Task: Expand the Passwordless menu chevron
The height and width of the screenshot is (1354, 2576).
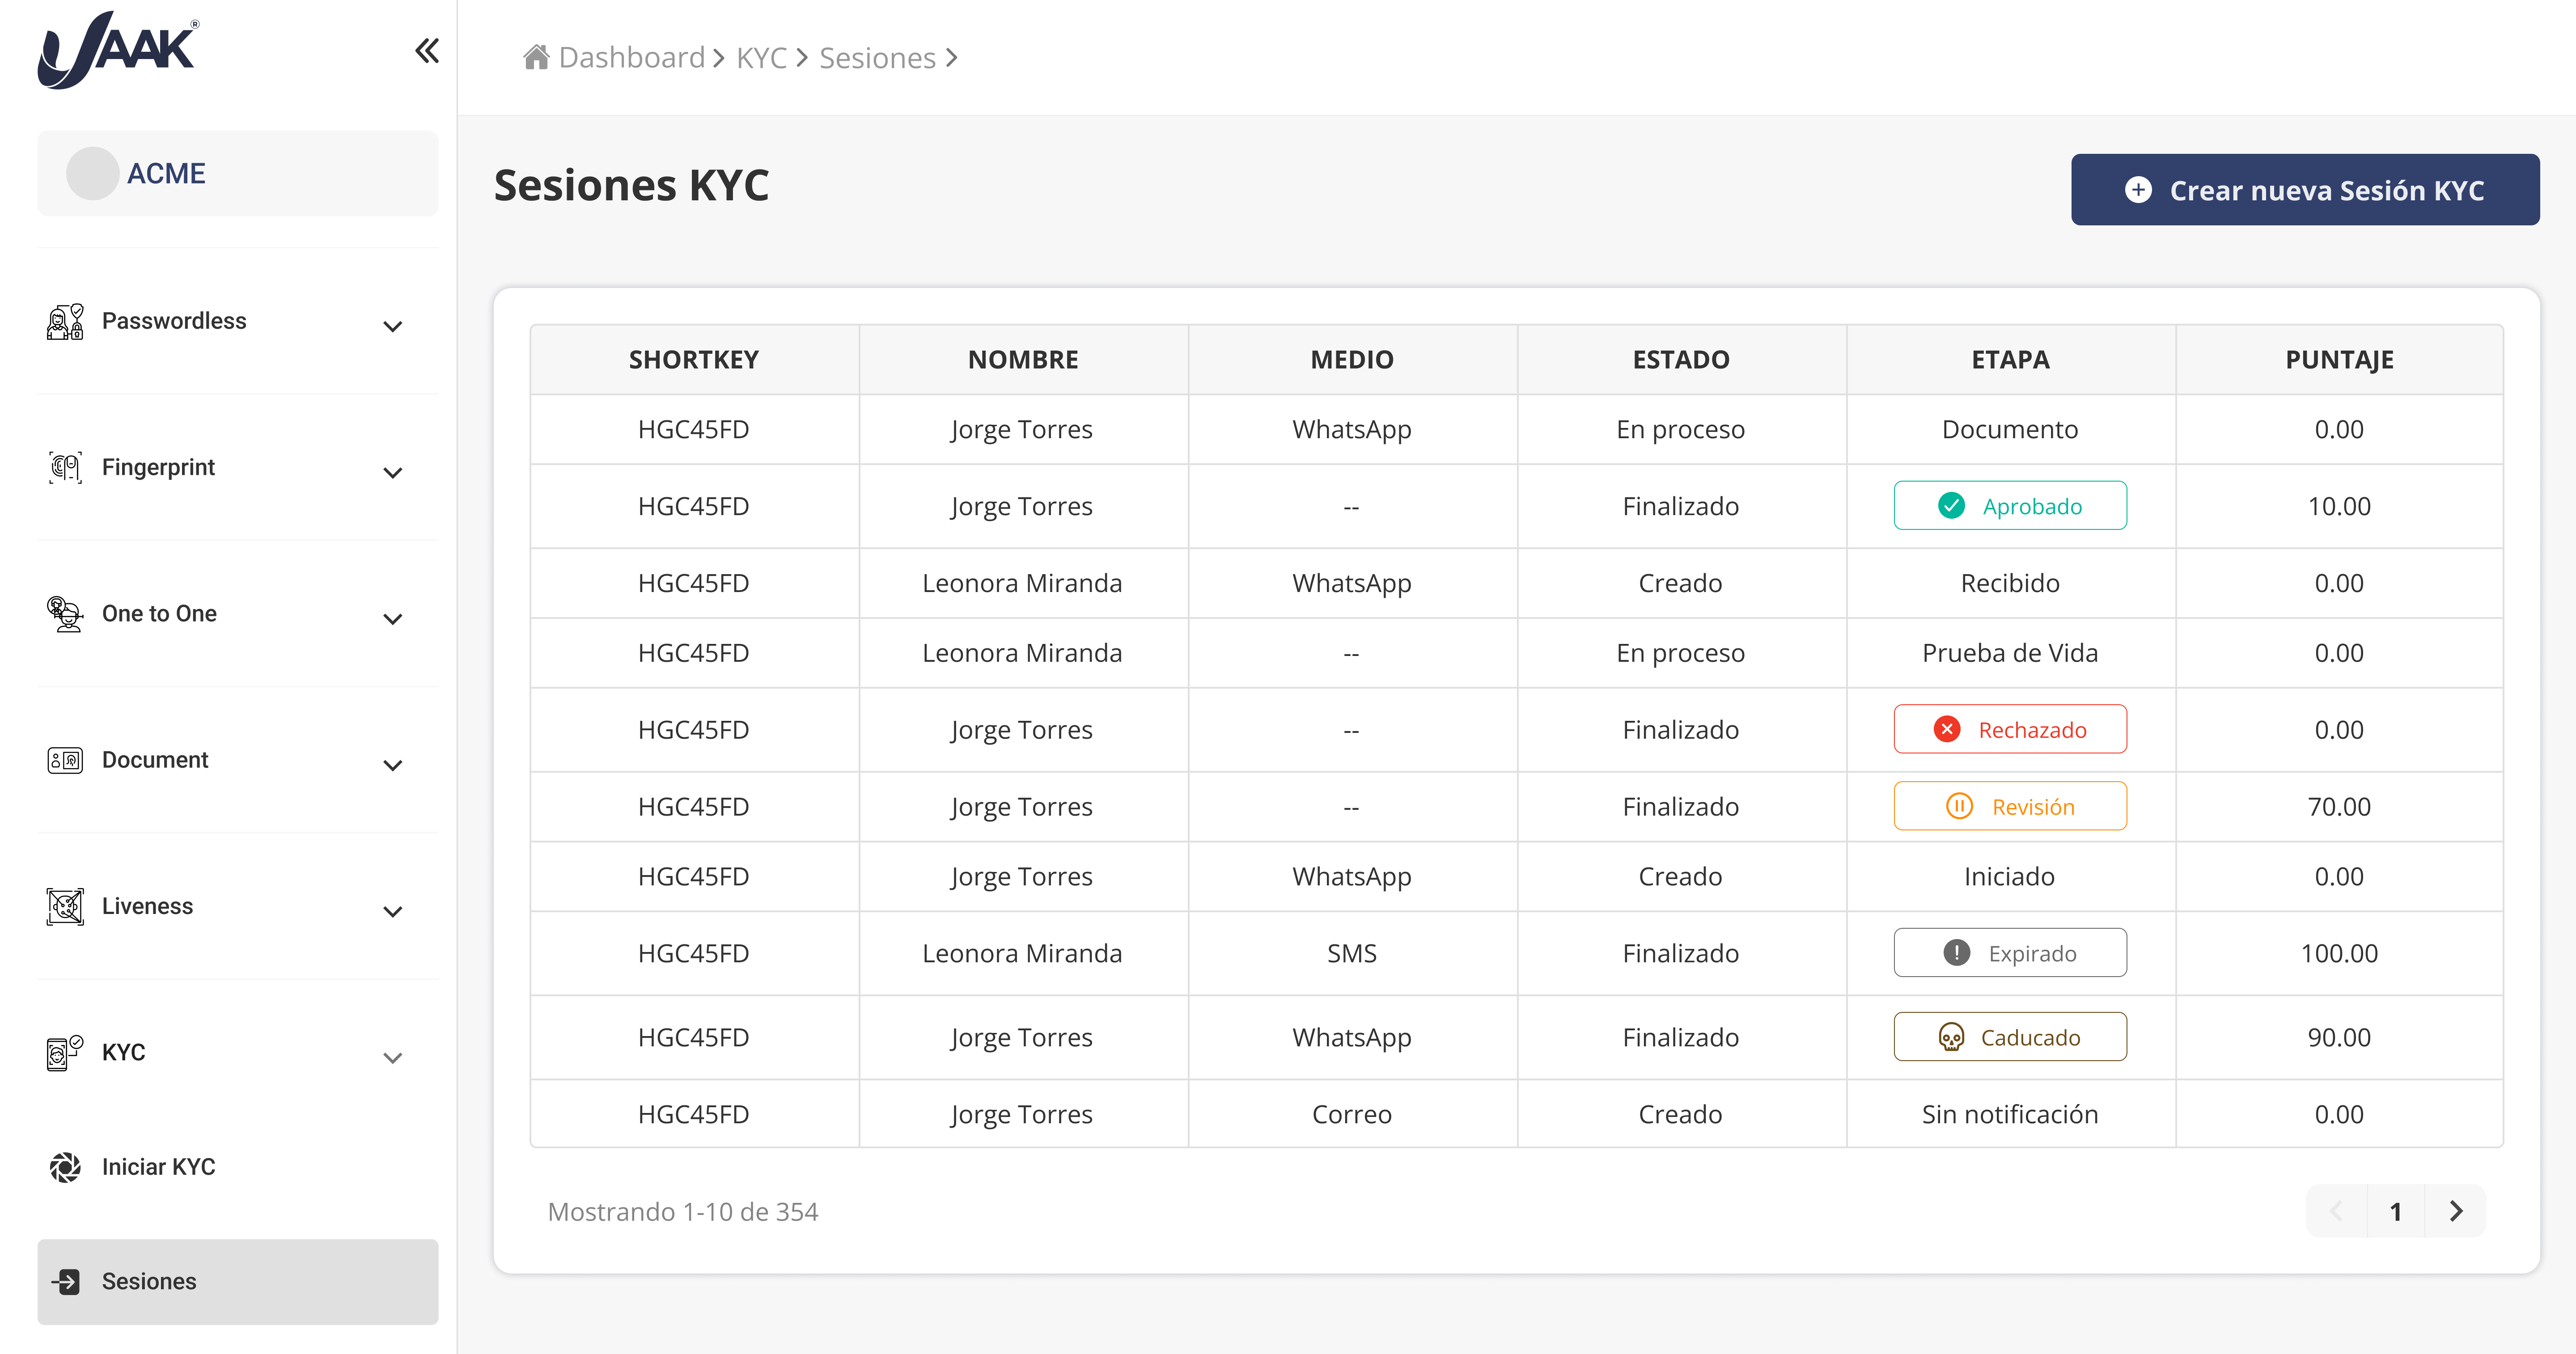Action: 393,326
